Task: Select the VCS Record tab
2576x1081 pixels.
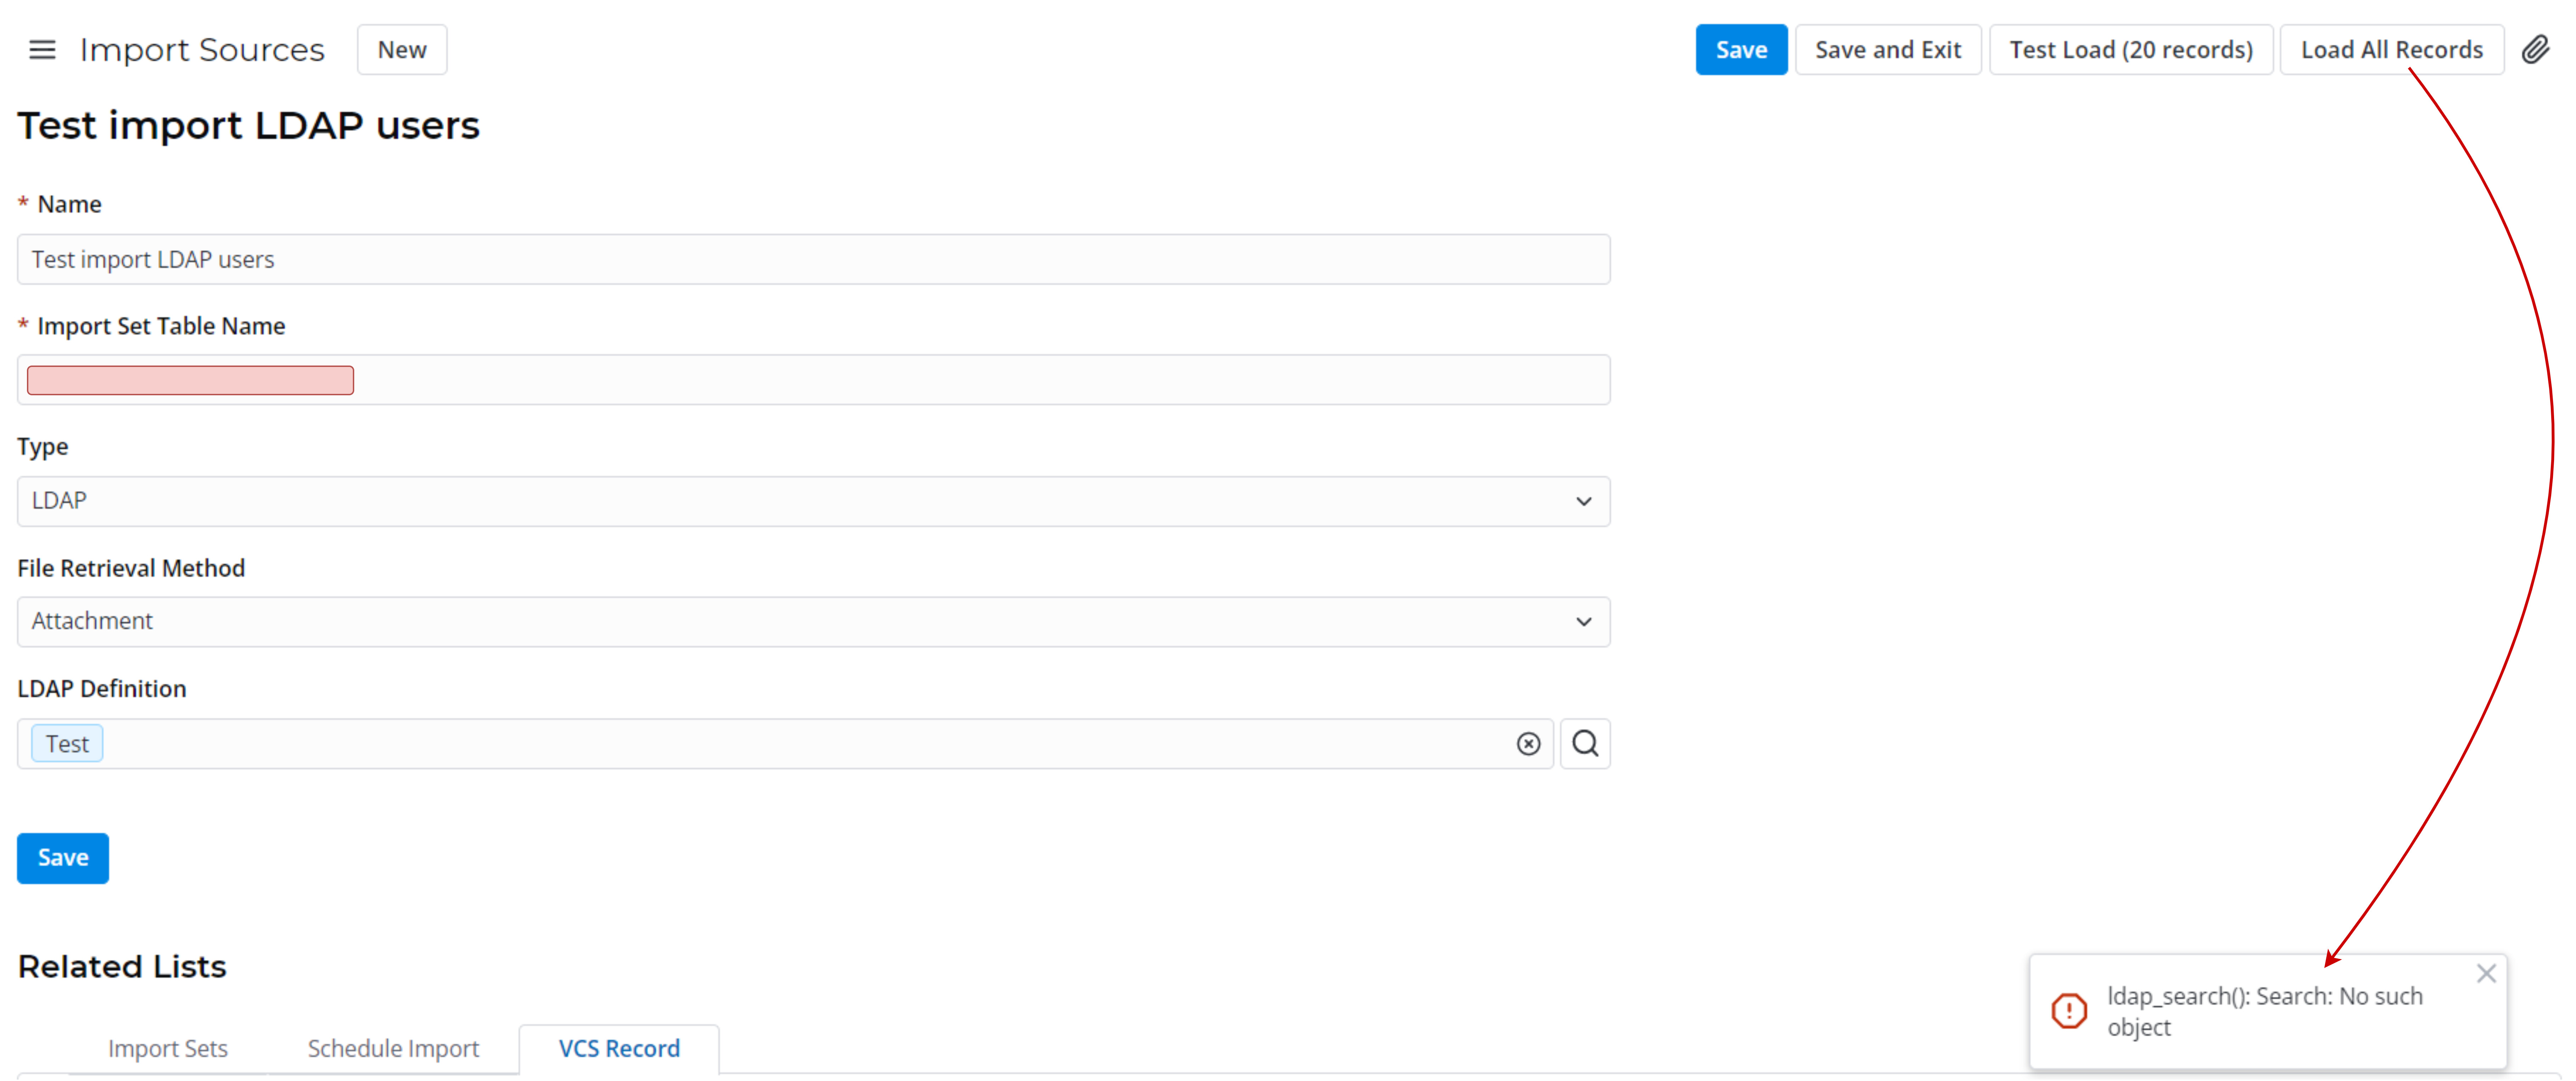Action: point(619,1048)
